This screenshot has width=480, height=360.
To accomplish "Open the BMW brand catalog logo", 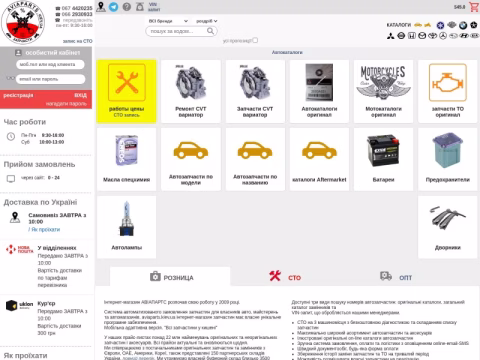I will coord(463,25).
